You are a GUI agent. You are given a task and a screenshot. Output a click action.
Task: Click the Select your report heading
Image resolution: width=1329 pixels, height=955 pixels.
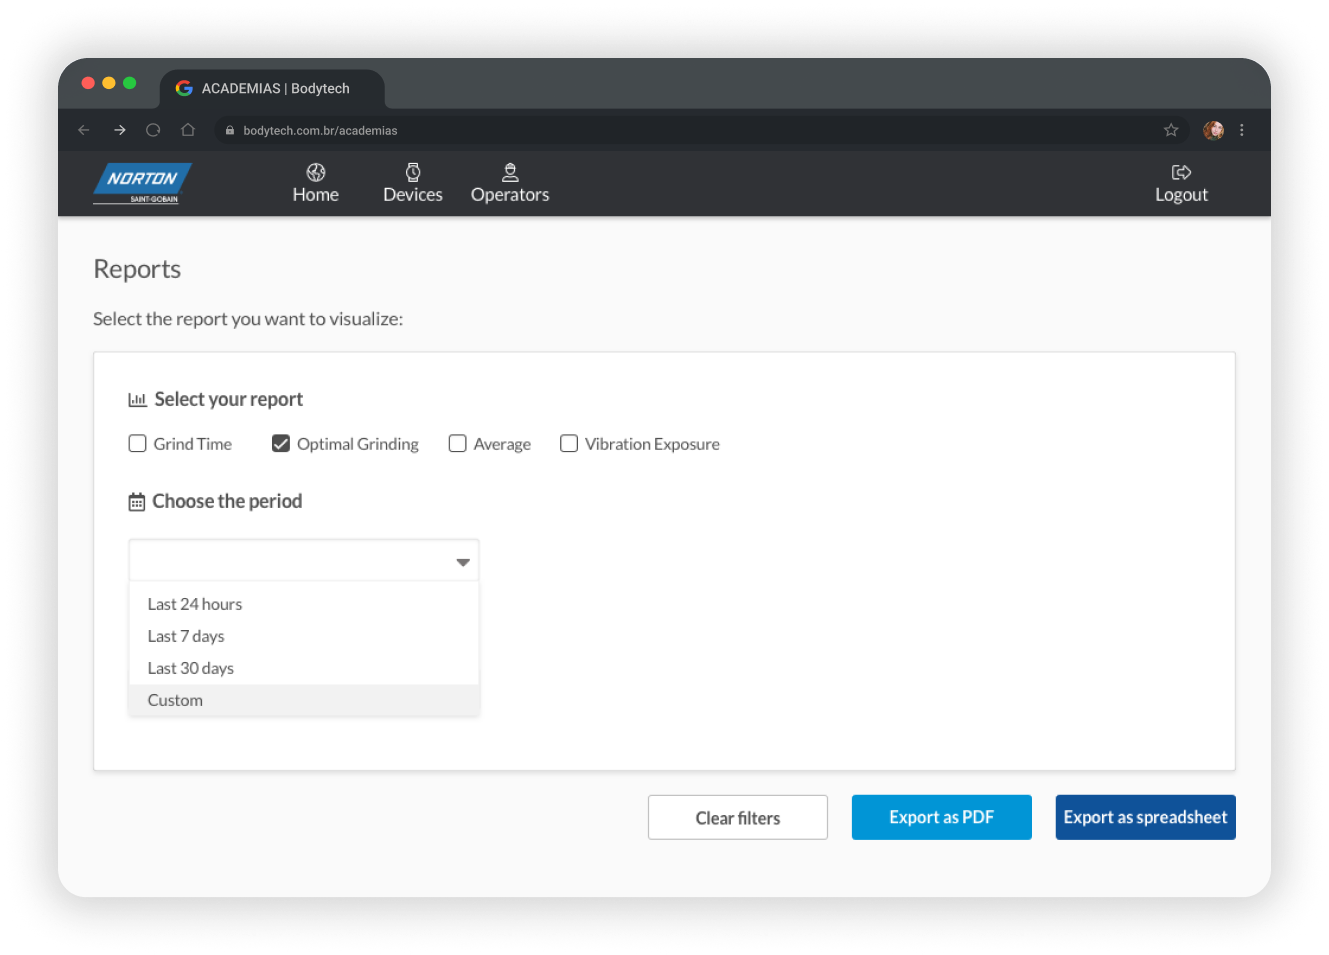[x=228, y=400]
